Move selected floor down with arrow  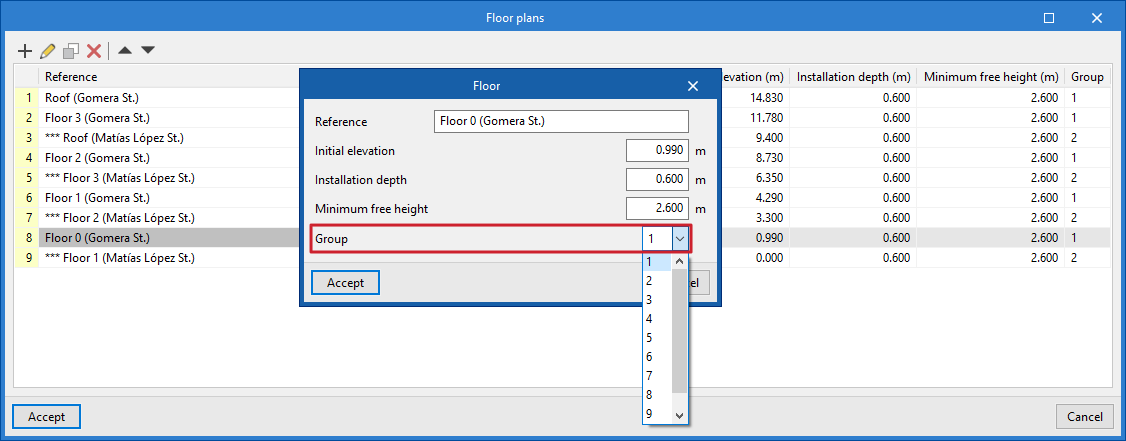coord(148,50)
